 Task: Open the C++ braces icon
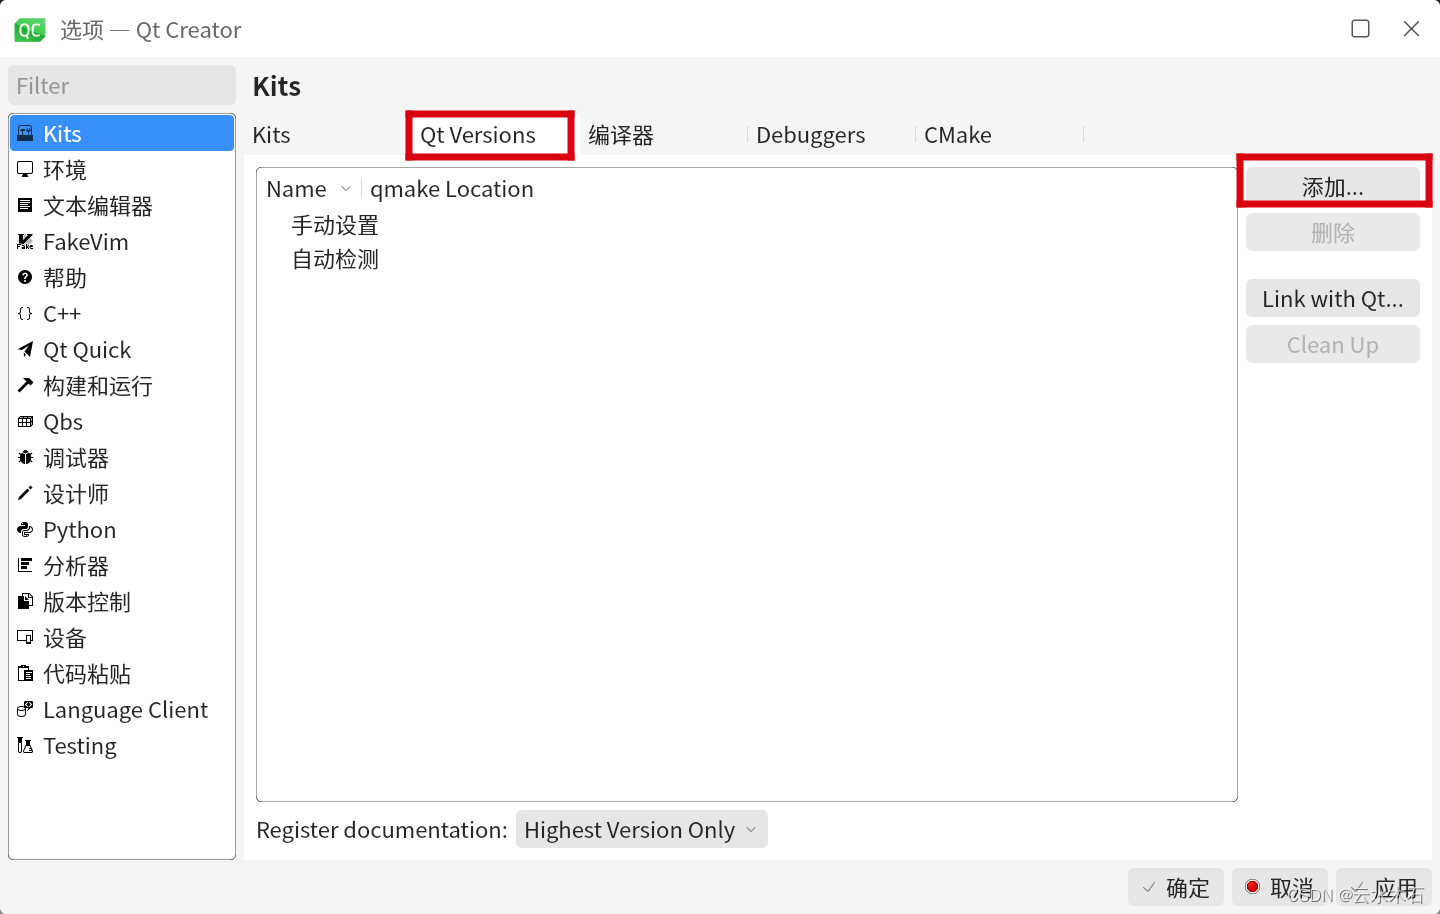(25, 314)
